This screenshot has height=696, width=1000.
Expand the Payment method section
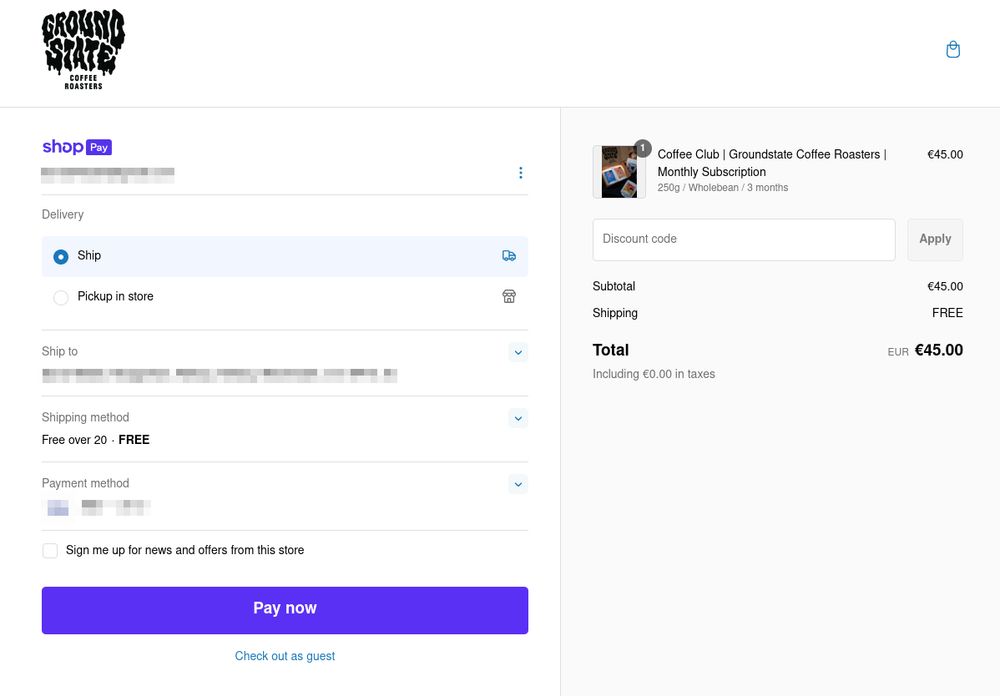tap(518, 484)
